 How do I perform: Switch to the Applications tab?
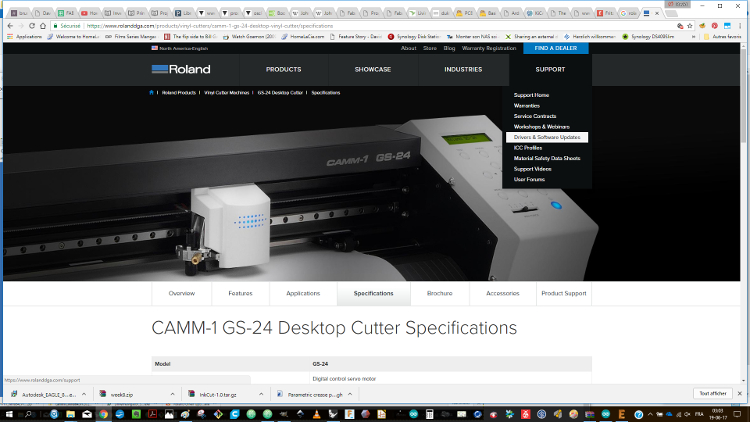click(x=303, y=293)
